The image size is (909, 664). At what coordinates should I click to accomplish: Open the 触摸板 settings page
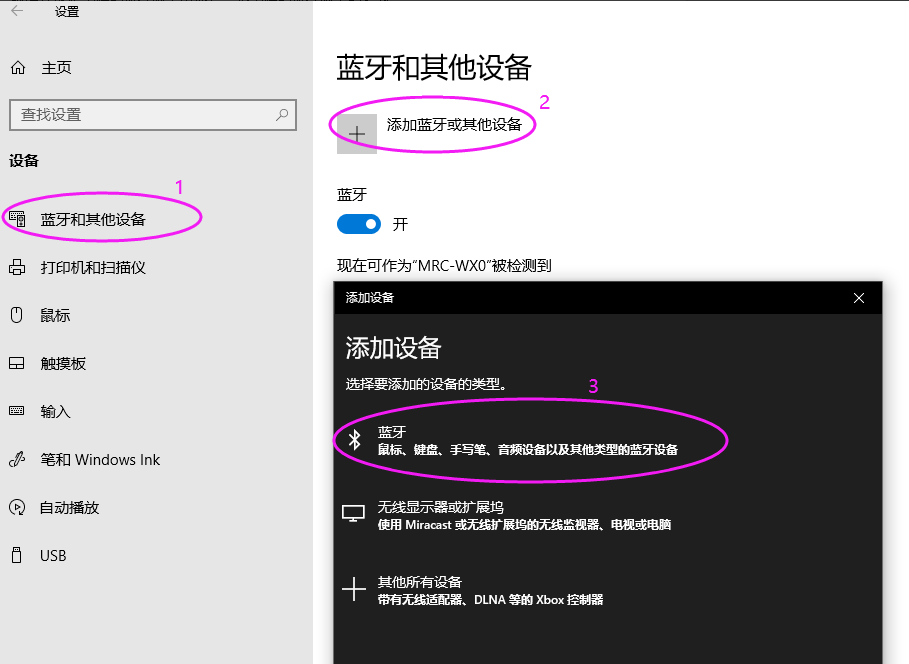click(x=63, y=363)
